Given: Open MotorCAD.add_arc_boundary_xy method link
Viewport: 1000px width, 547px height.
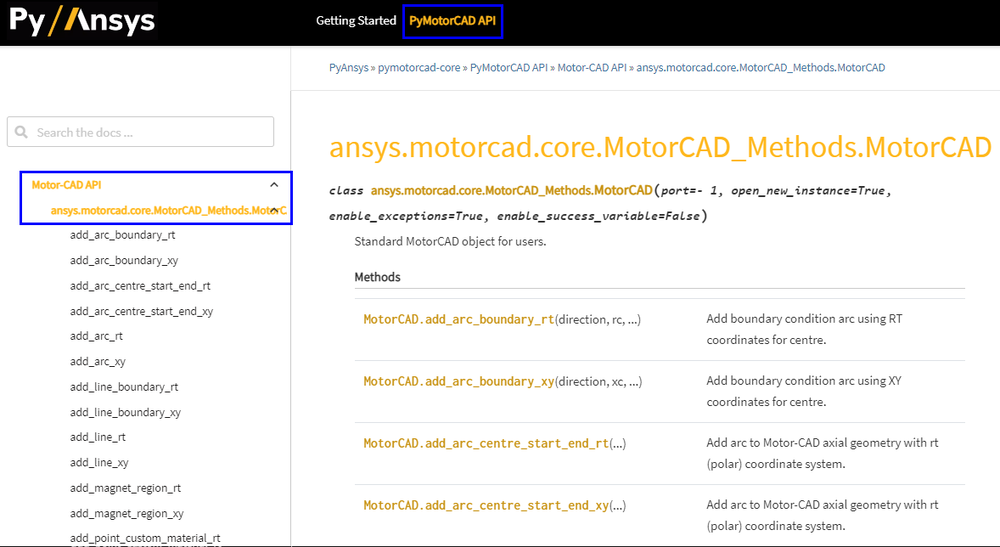Looking at the screenshot, I should pos(459,381).
